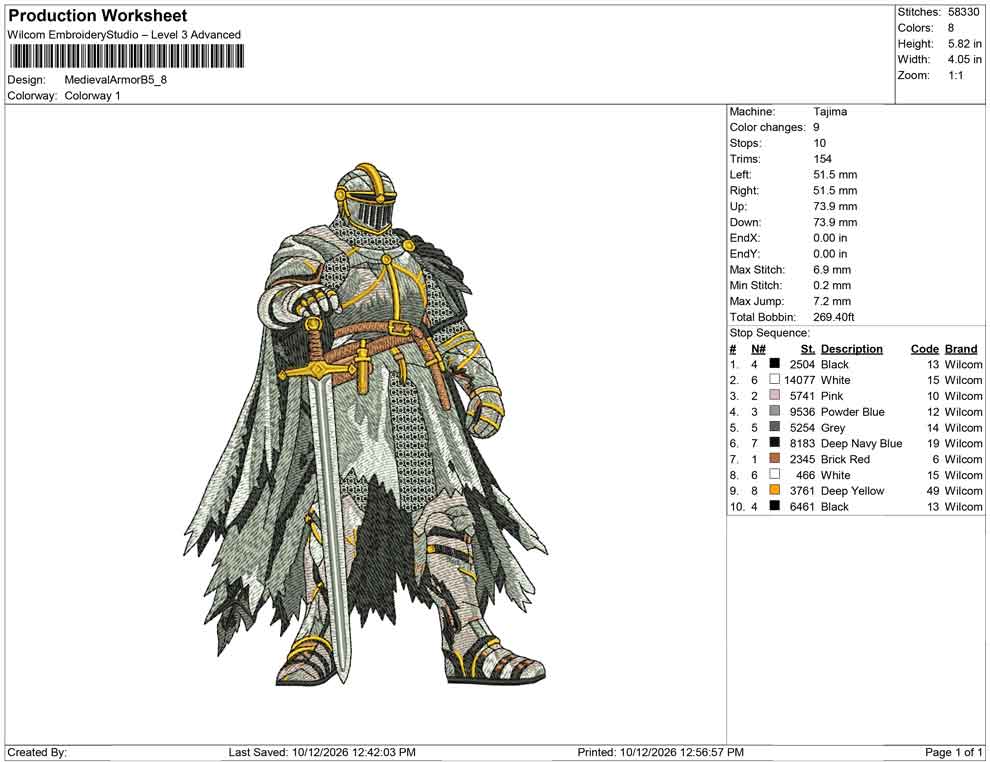Image resolution: width=990 pixels, height=762 pixels.
Task: Click the 'N#' column header
Action: pyautogui.click(x=758, y=349)
